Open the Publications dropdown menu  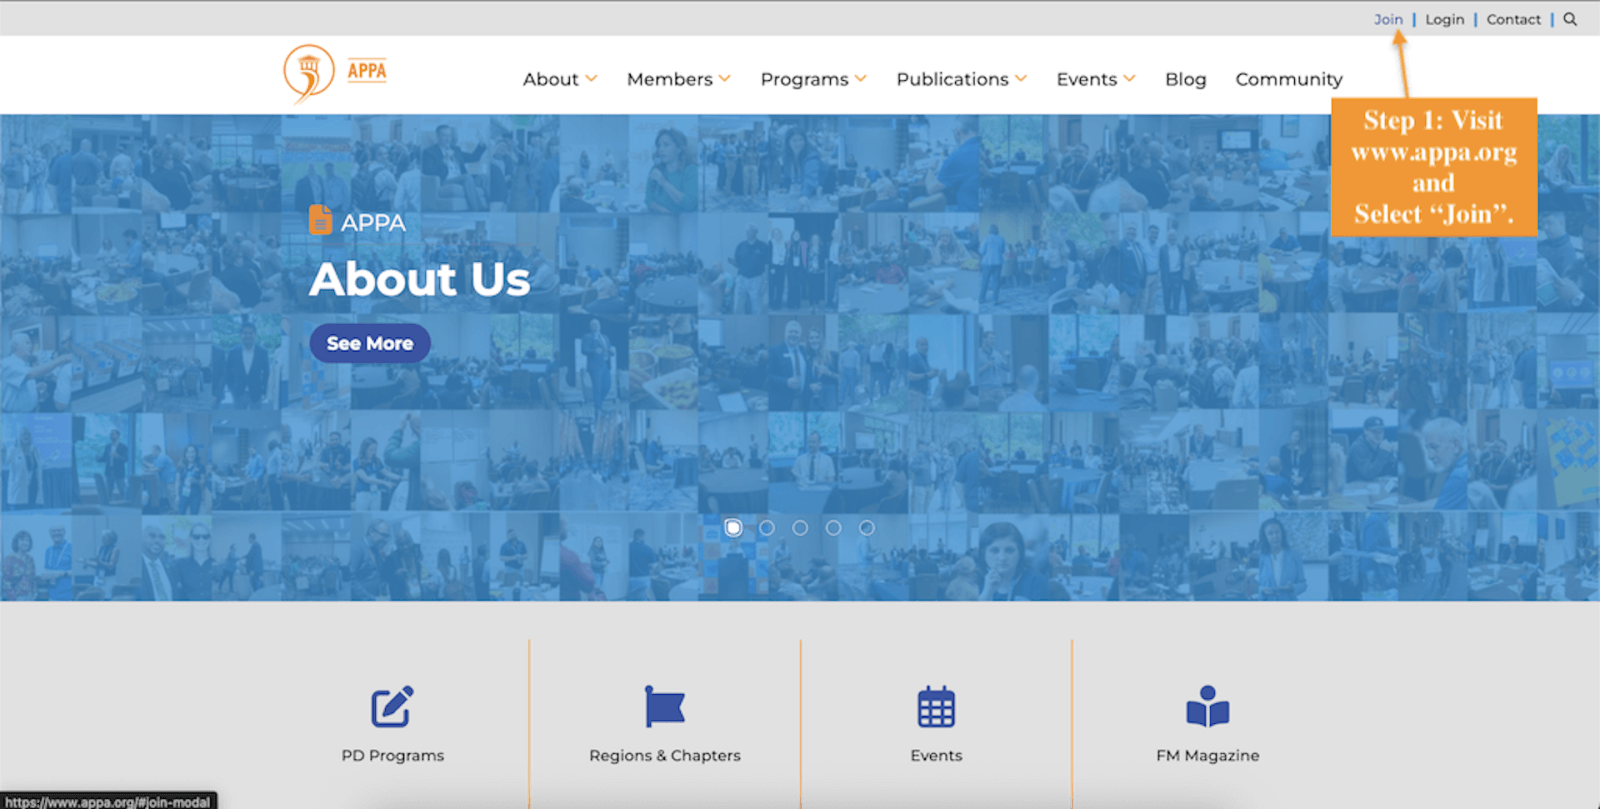coord(961,79)
